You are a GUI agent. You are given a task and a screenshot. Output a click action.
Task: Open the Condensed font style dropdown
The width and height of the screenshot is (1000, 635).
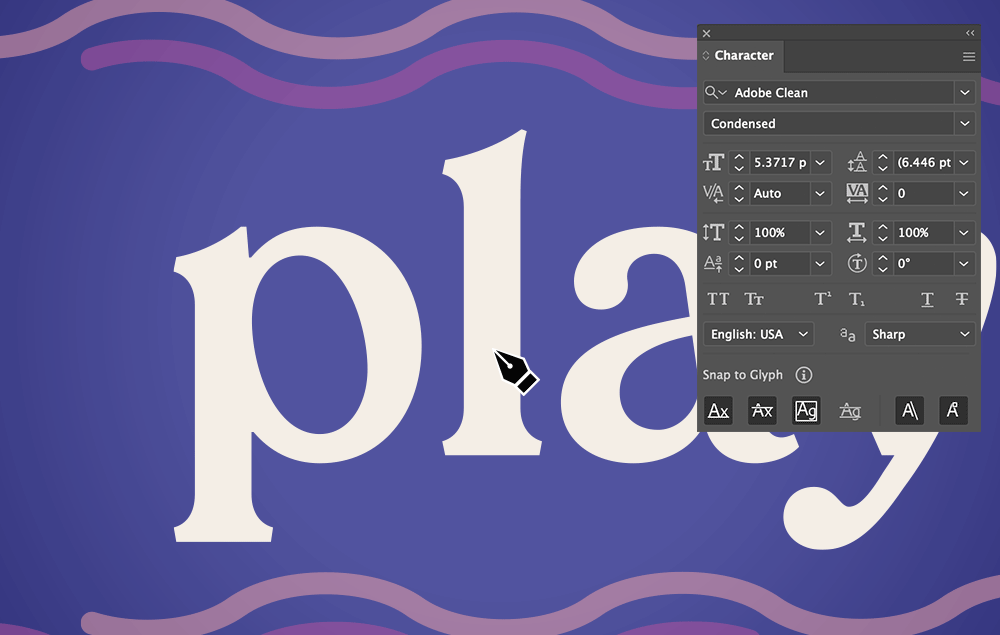coord(964,123)
